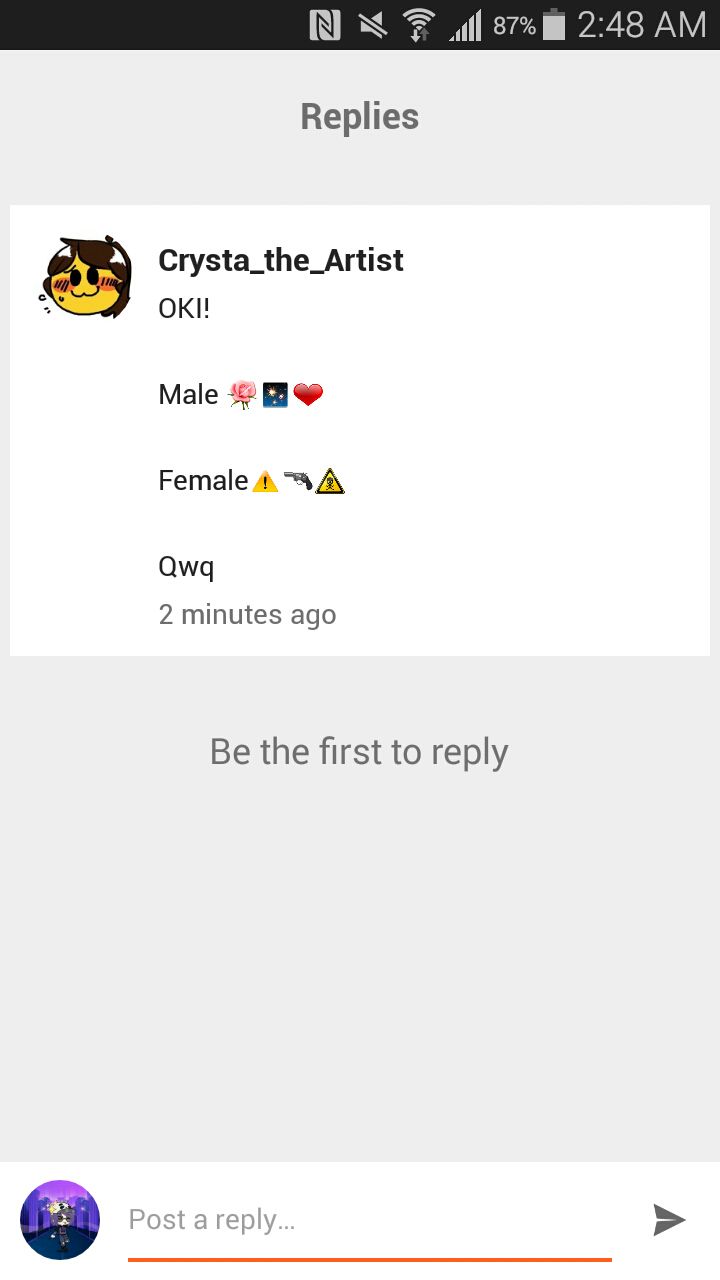Tap the revolver emoji after Female
720x1280 pixels.
(x=297, y=481)
